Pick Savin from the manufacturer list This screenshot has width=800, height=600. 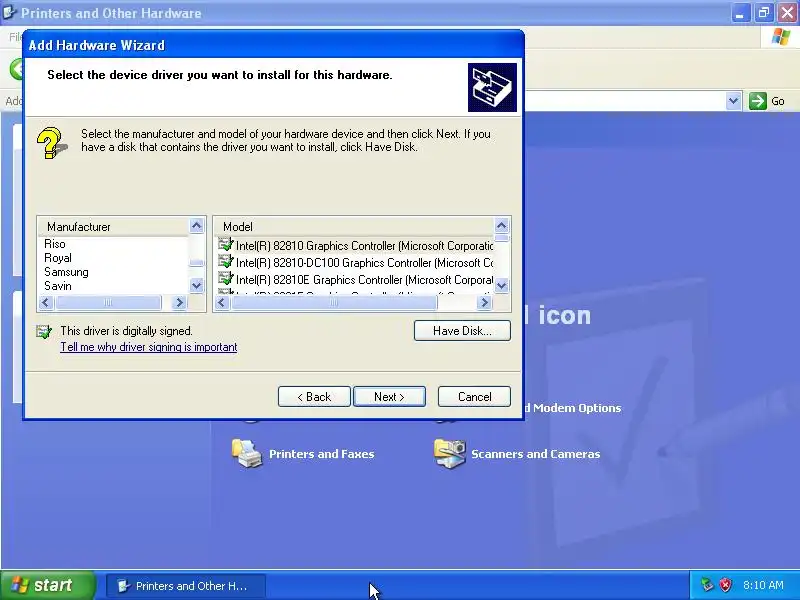[x=58, y=286]
